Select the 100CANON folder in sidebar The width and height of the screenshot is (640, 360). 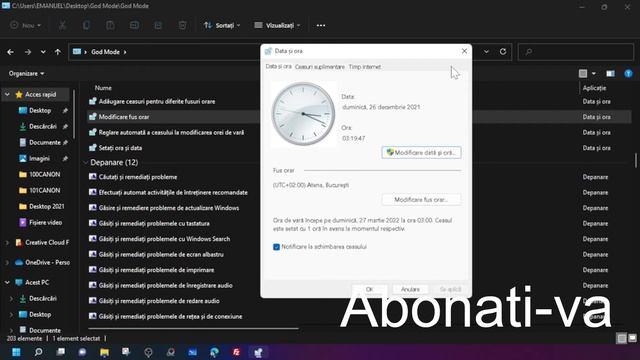point(44,174)
